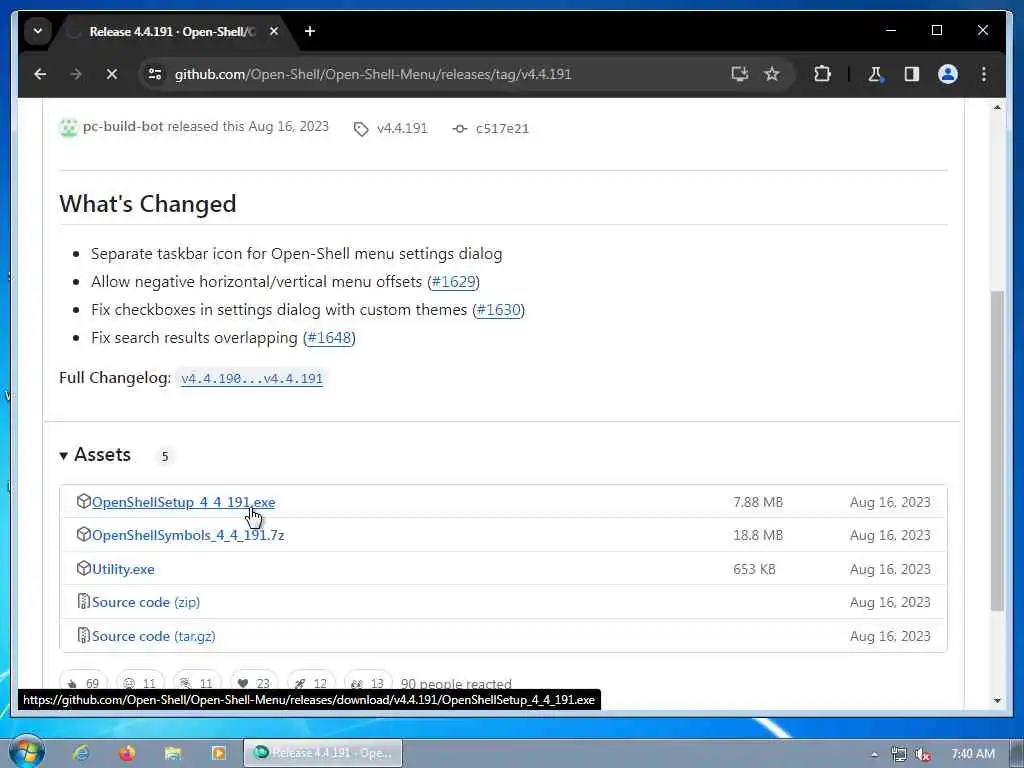The height and width of the screenshot is (768, 1024).
Task: Show hidden tray icons arrow
Action: coord(874,754)
